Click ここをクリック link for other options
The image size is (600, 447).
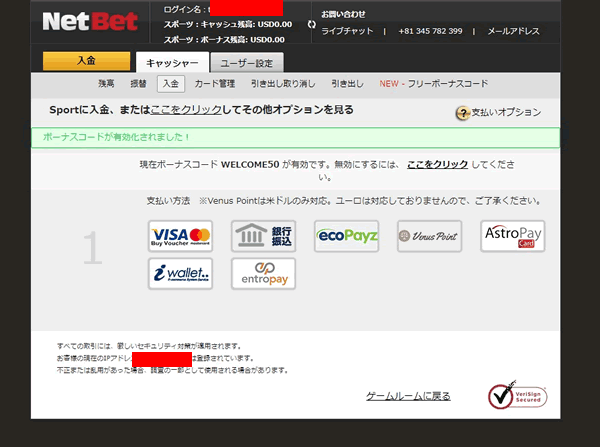coord(186,110)
